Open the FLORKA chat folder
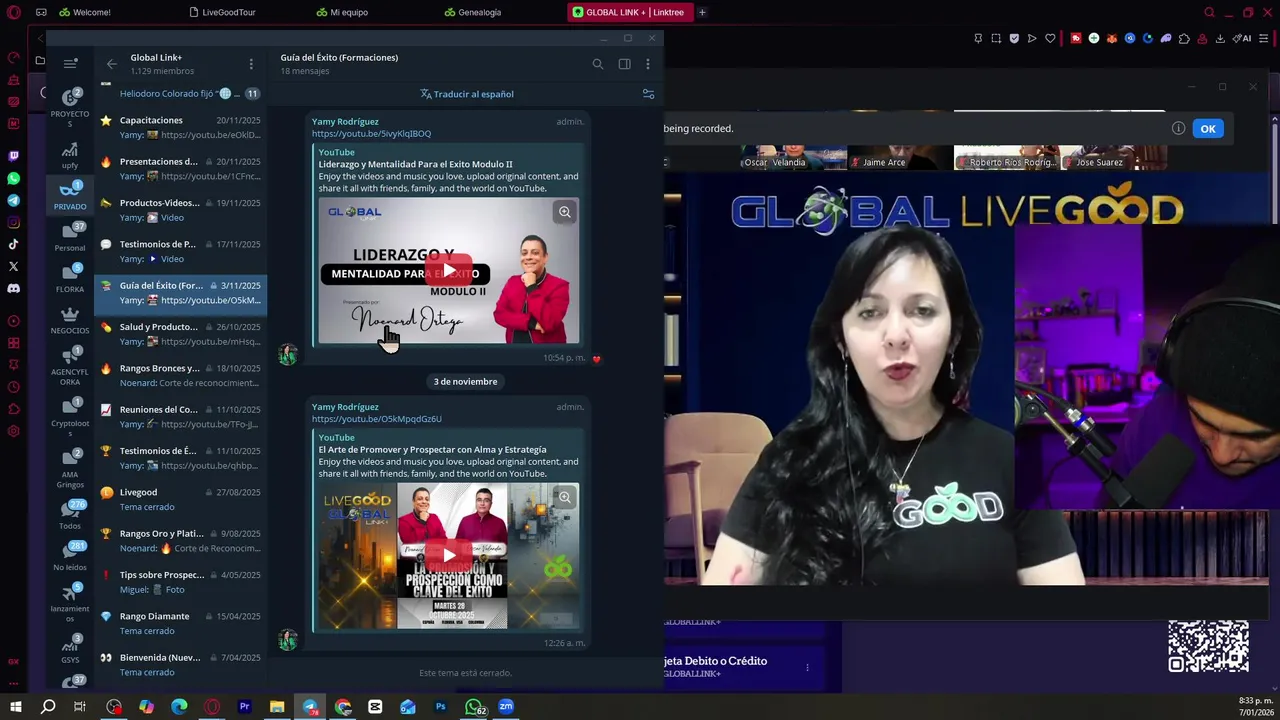1280x720 pixels. pyautogui.click(x=70, y=279)
